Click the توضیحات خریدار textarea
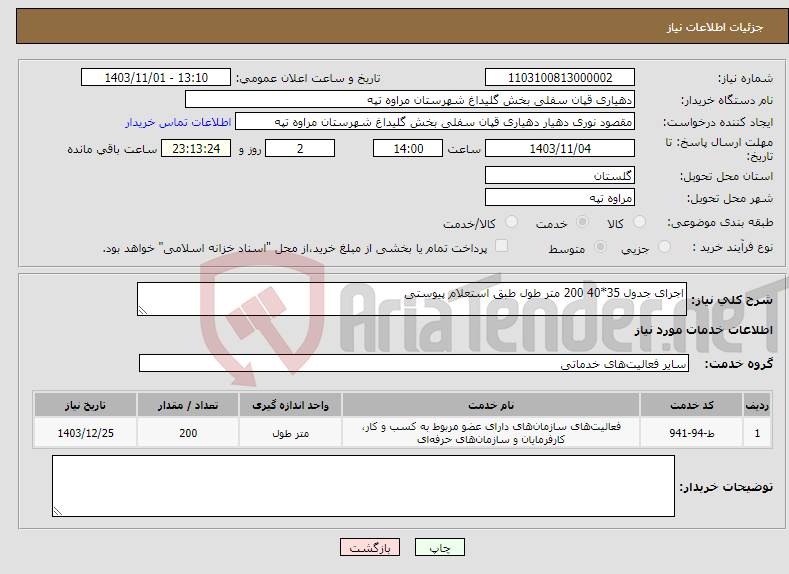789x574 pixels. click(x=363, y=486)
